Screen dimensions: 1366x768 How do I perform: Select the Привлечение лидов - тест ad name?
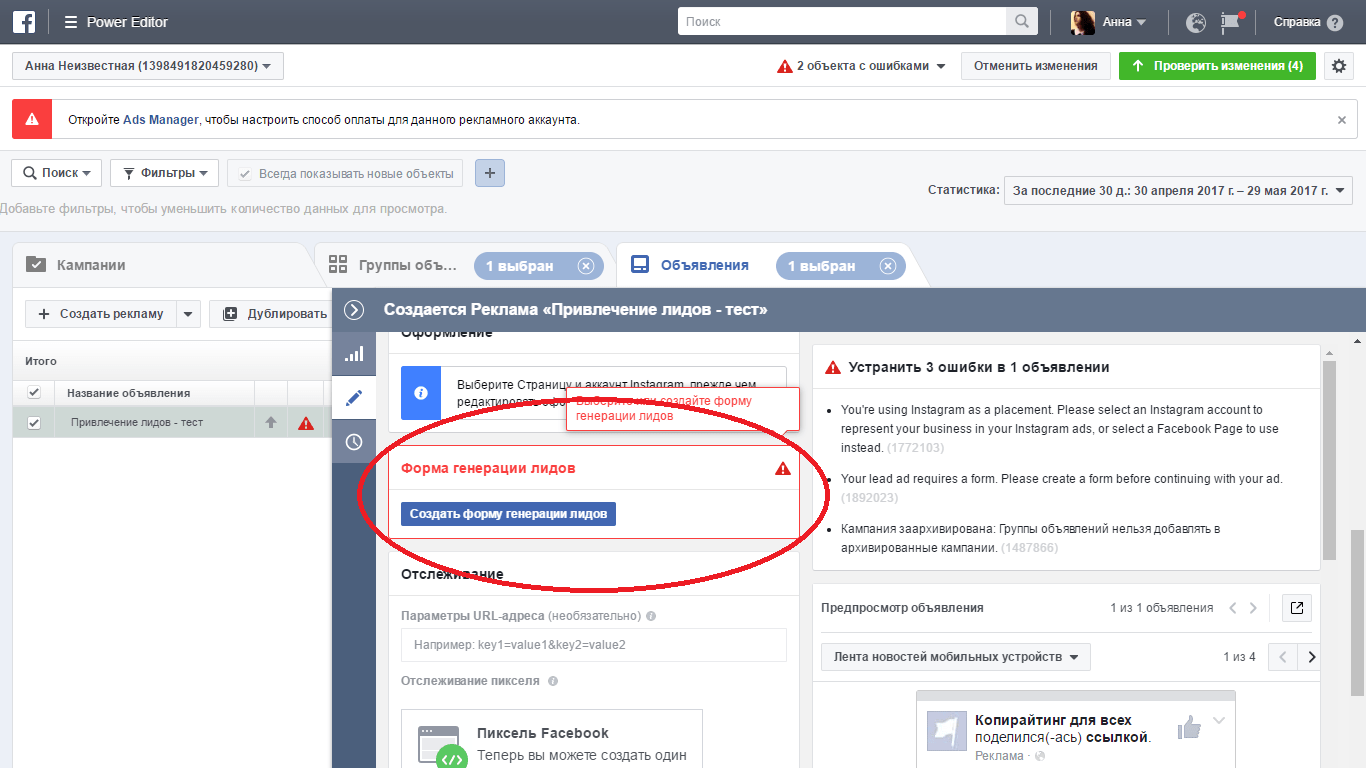coord(137,423)
